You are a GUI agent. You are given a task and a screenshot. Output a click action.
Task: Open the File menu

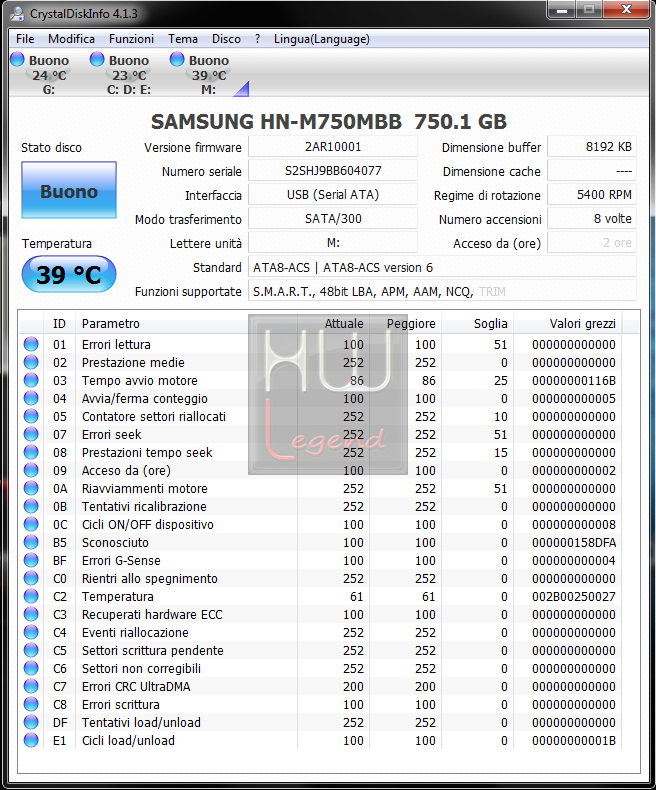click(25, 39)
